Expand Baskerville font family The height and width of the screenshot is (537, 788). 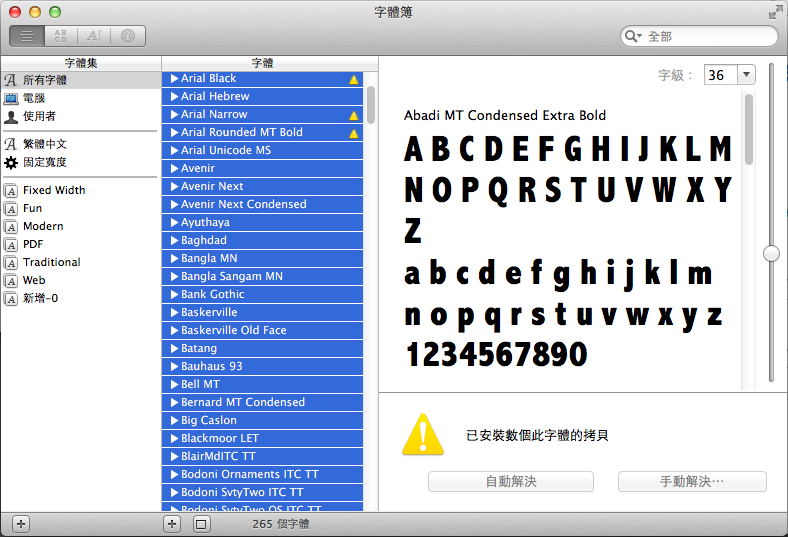[x=174, y=312]
